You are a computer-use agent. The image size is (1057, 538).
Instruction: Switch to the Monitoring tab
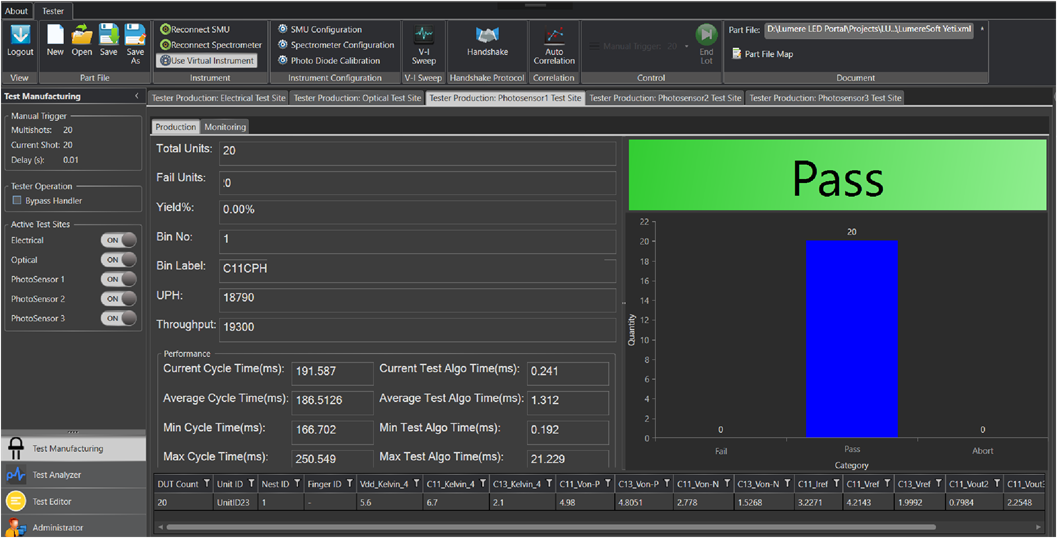click(x=225, y=127)
